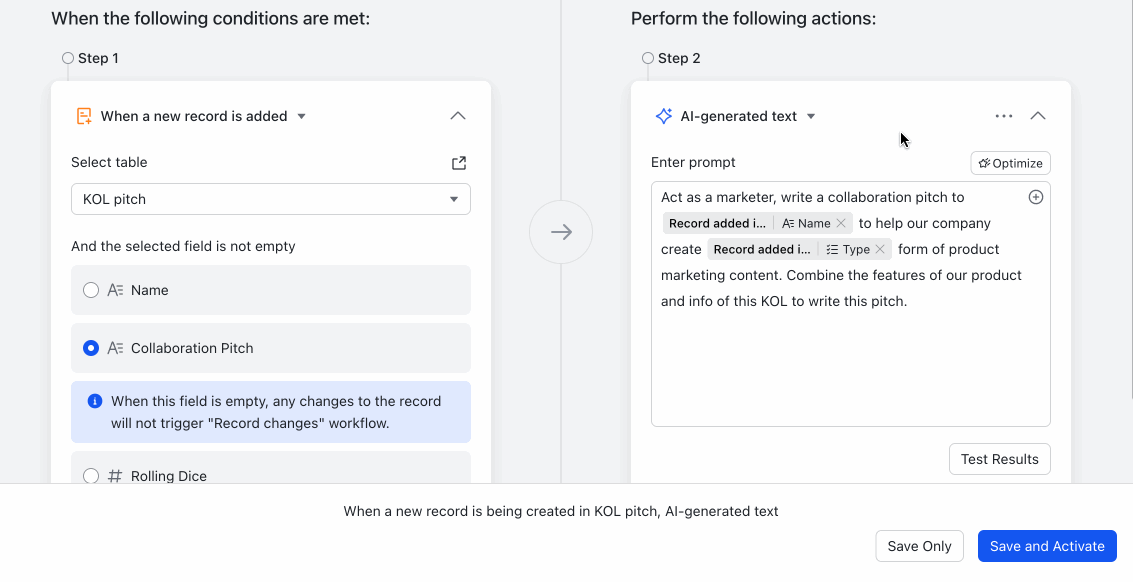Collapse the Step 1 card
The height and width of the screenshot is (582, 1133).
click(458, 116)
